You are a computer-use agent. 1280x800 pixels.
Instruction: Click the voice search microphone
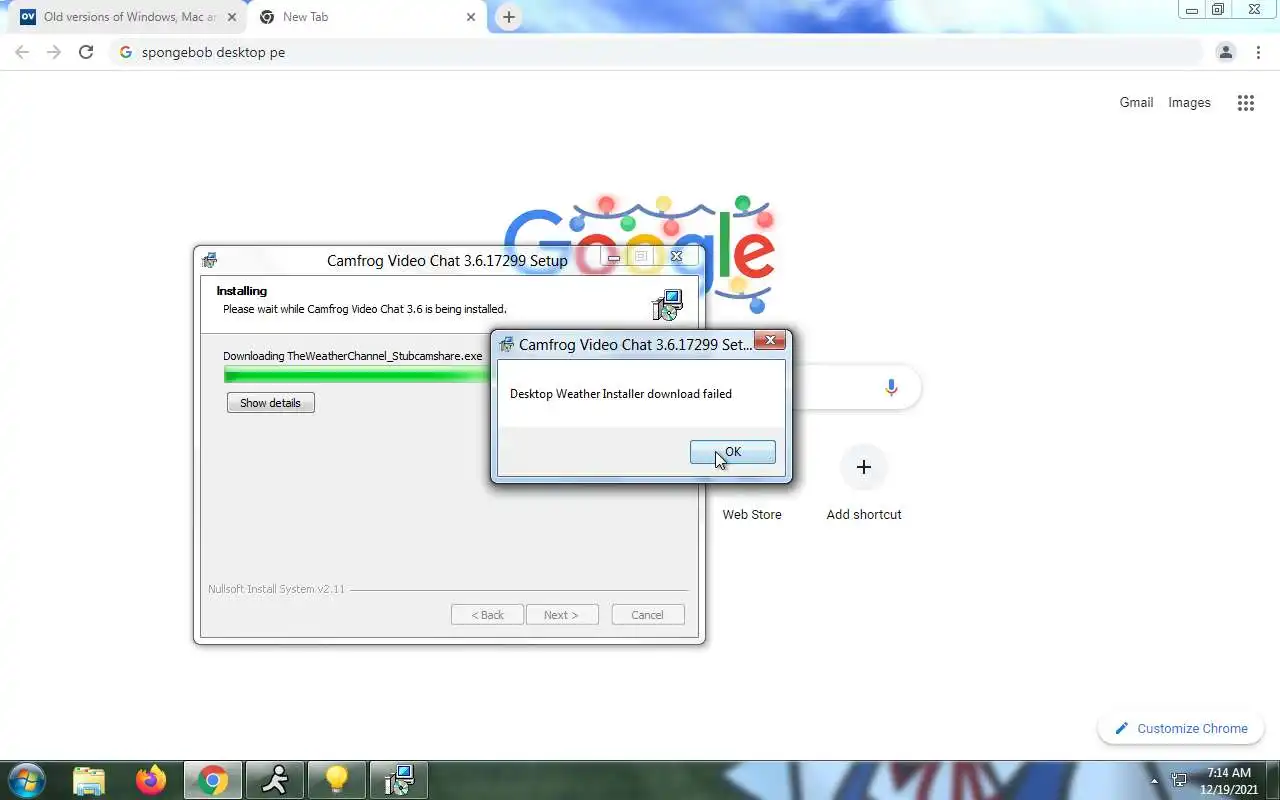coord(891,388)
